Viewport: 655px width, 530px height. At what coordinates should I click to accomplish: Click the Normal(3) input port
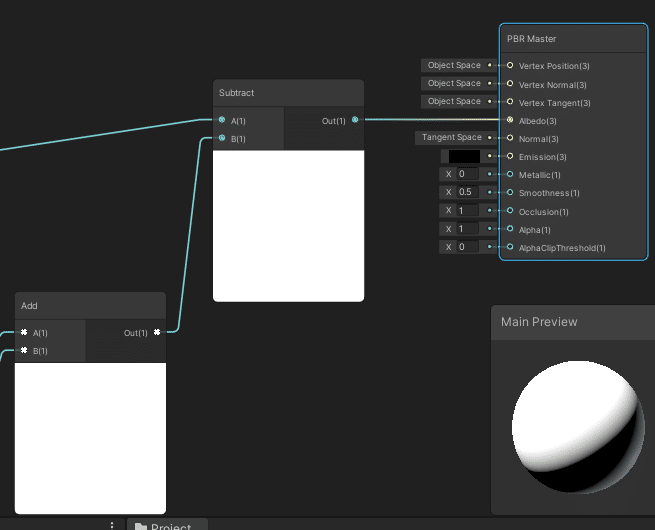click(x=510, y=138)
